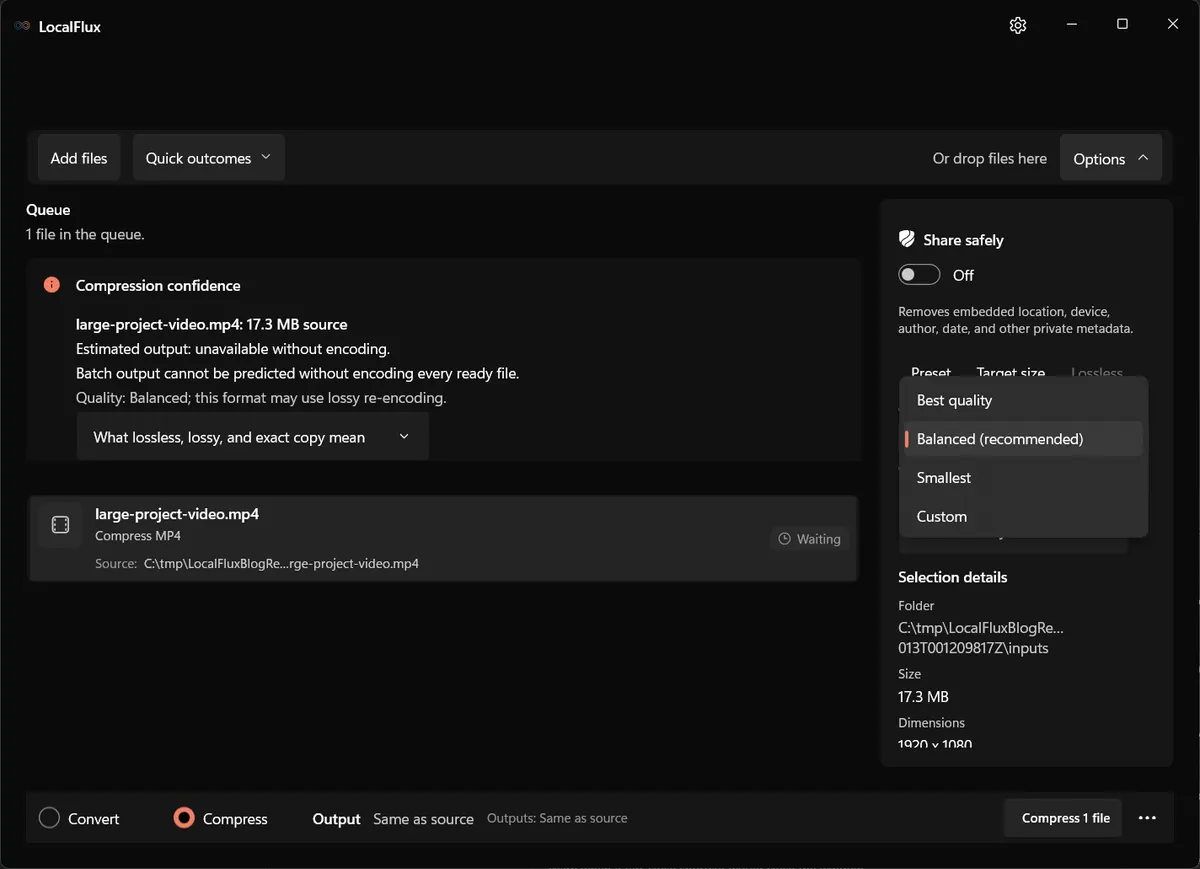Click the Compression confidence info icon
Image resolution: width=1200 pixels, height=869 pixels.
point(52,285)
